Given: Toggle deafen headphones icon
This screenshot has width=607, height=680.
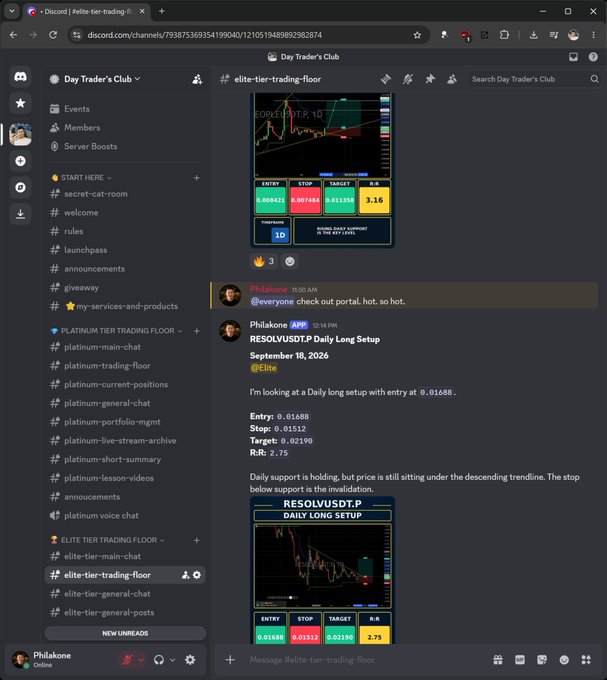Looking at the screenshot, I should (x=159, y=660).
